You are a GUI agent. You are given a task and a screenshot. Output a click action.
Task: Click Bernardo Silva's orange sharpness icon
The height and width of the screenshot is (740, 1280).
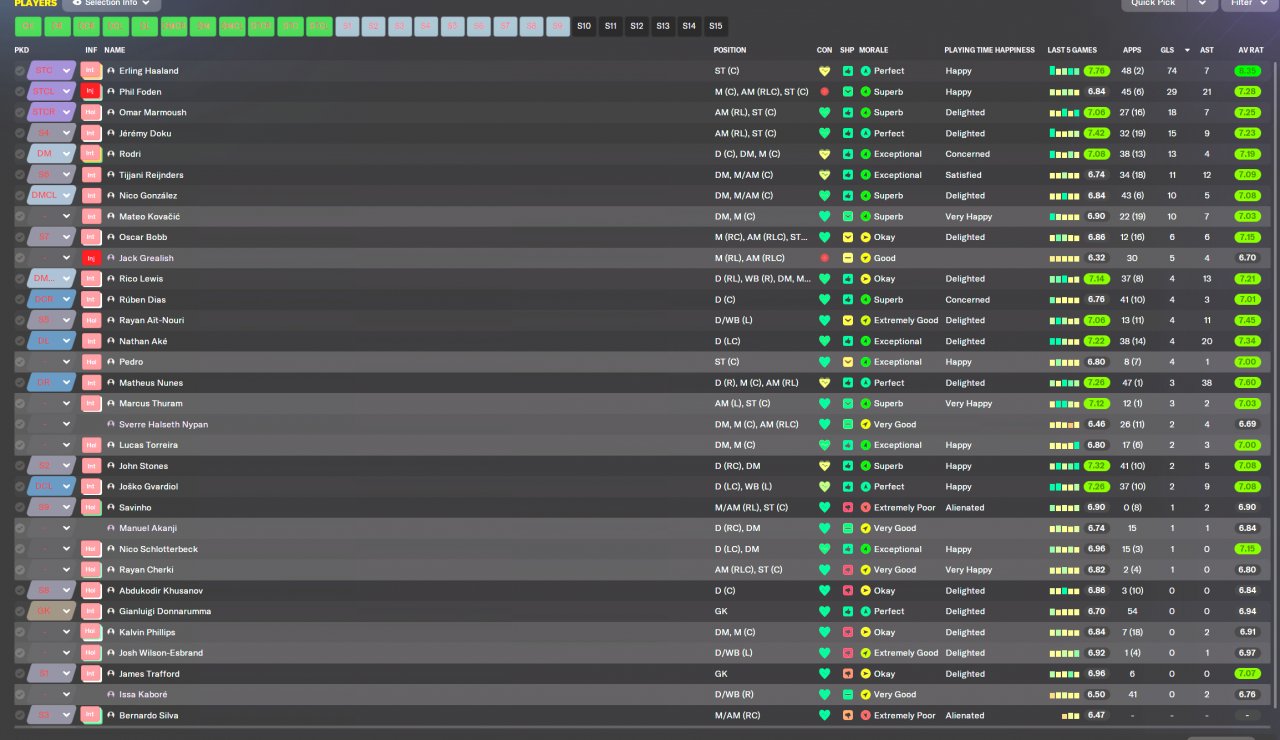848,716
